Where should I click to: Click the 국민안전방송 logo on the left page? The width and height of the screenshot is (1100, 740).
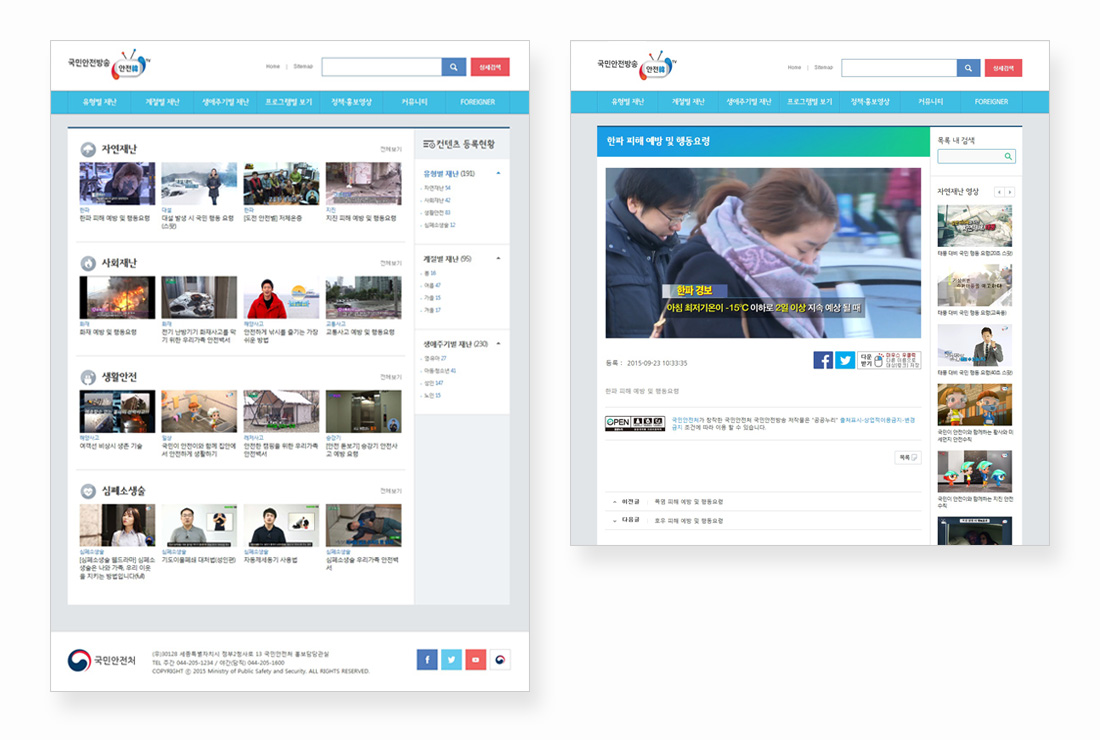(x=109, y=65)
